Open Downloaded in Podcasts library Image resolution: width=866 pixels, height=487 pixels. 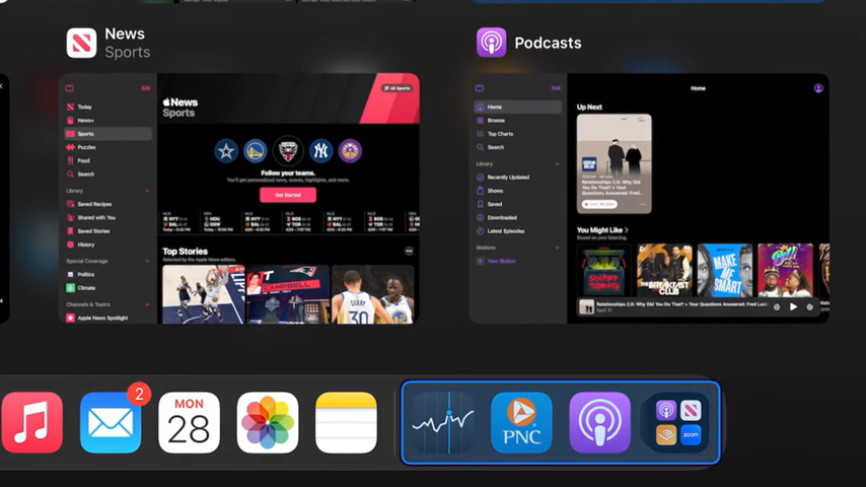click(x=518, y=218)
